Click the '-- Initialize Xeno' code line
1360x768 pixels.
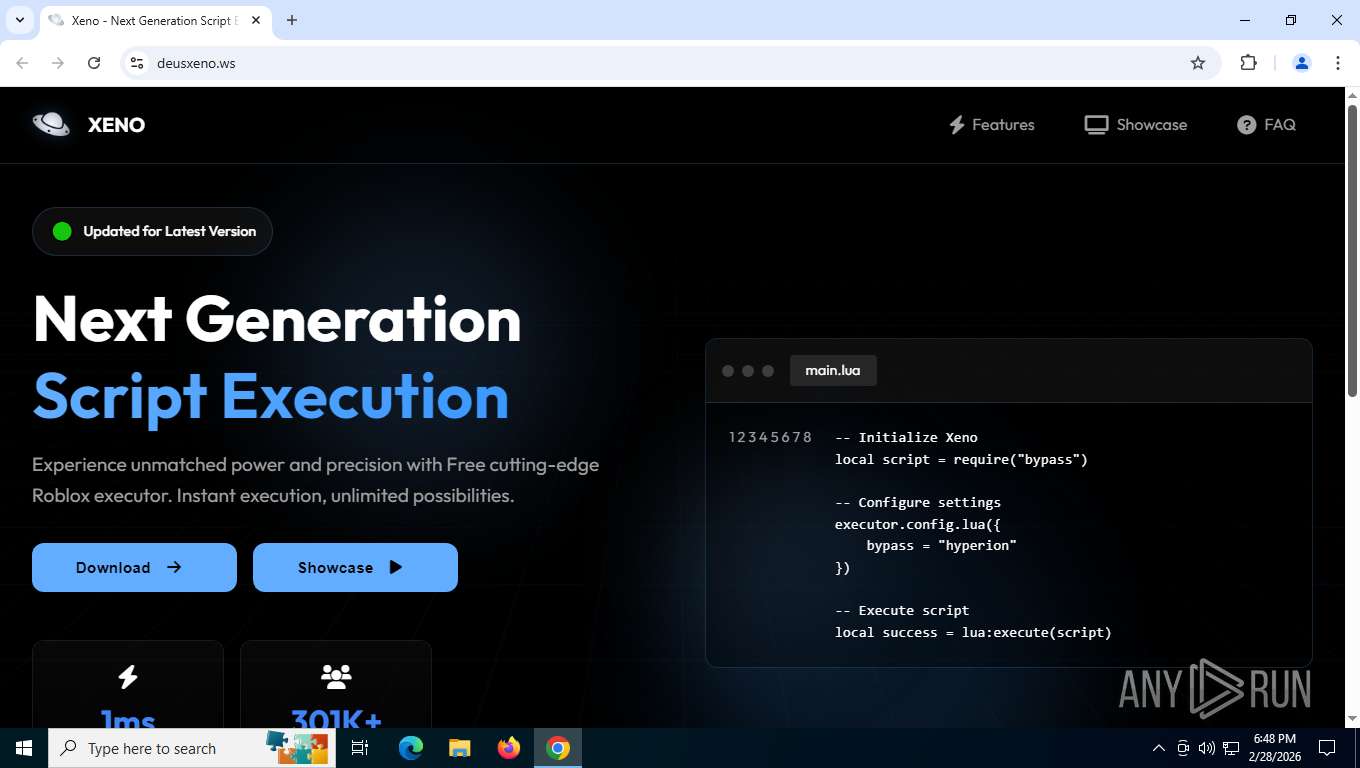coord(906,437)
